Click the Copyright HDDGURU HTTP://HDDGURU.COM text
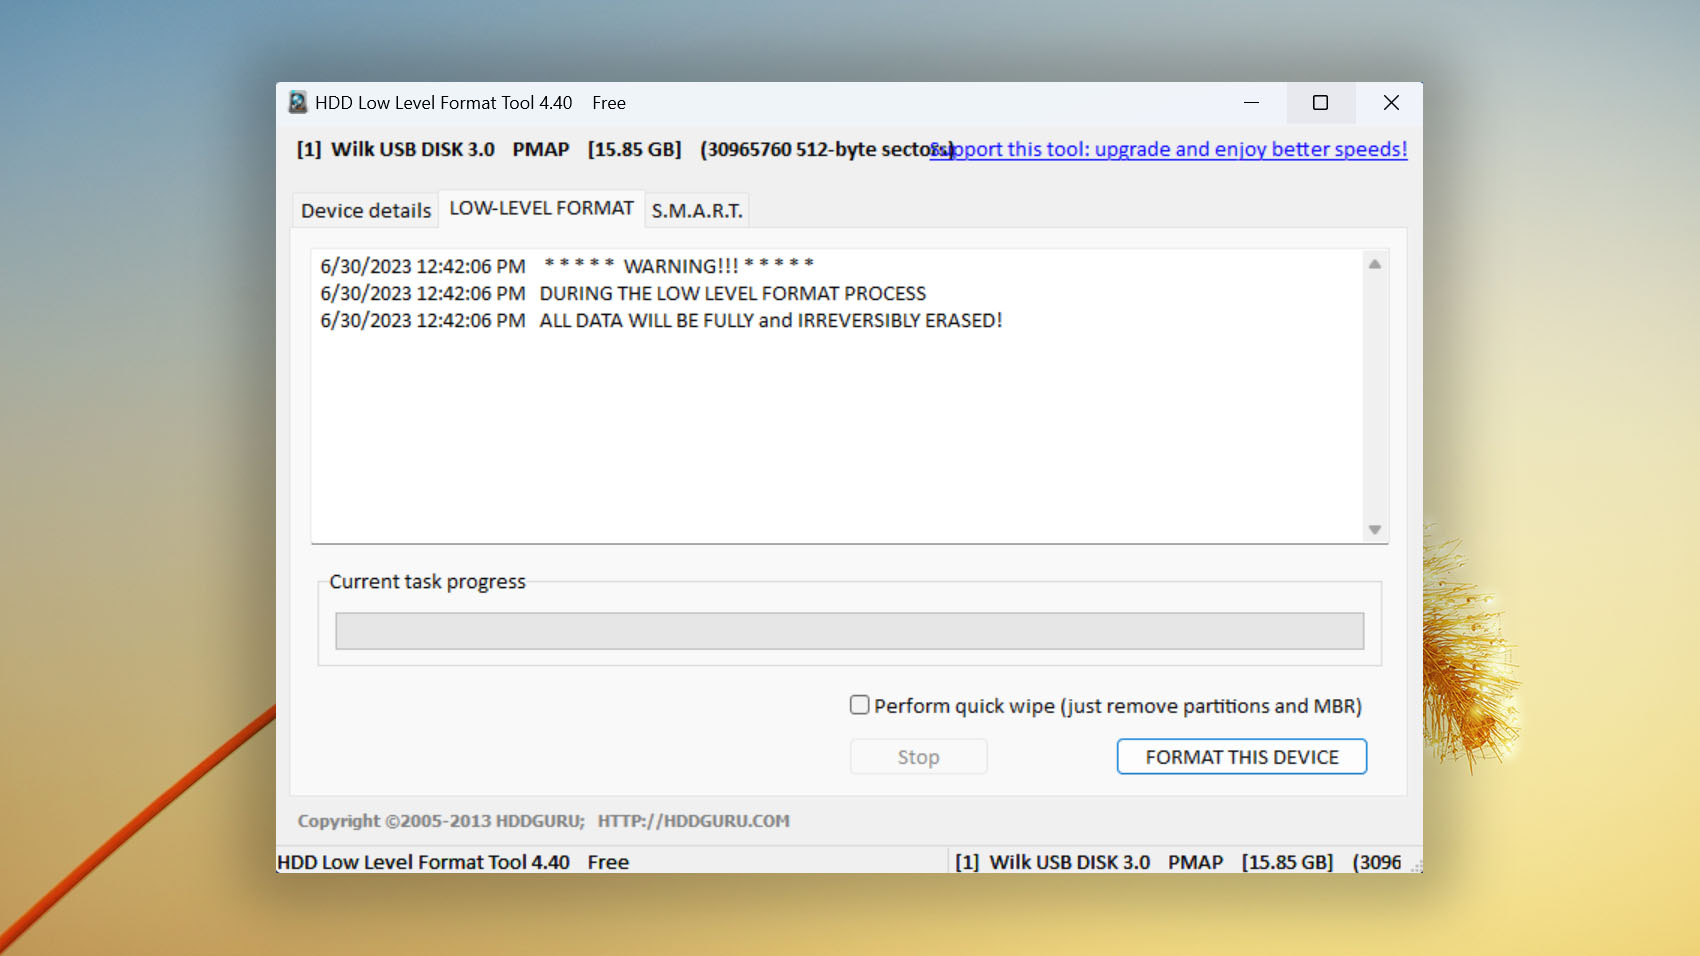This screenshot has height=956, width=1700. click(x=543, y=821)
